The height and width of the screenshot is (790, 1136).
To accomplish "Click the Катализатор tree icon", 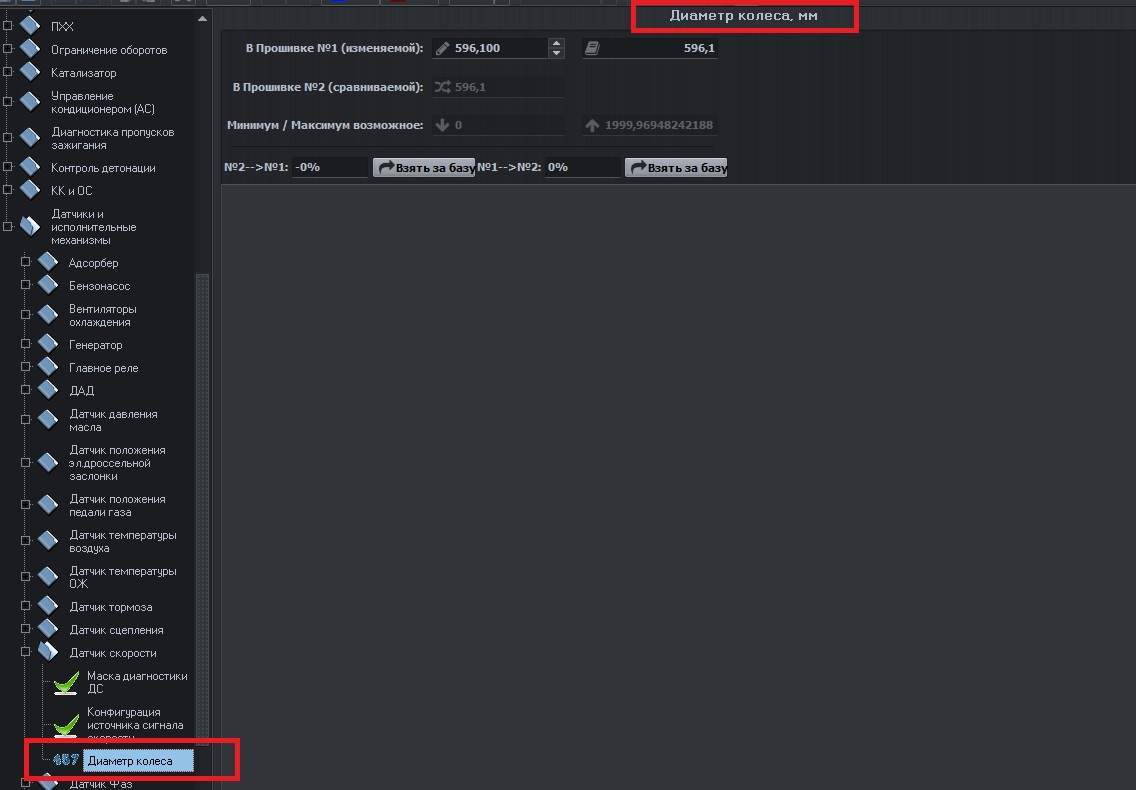I will 30,73.
